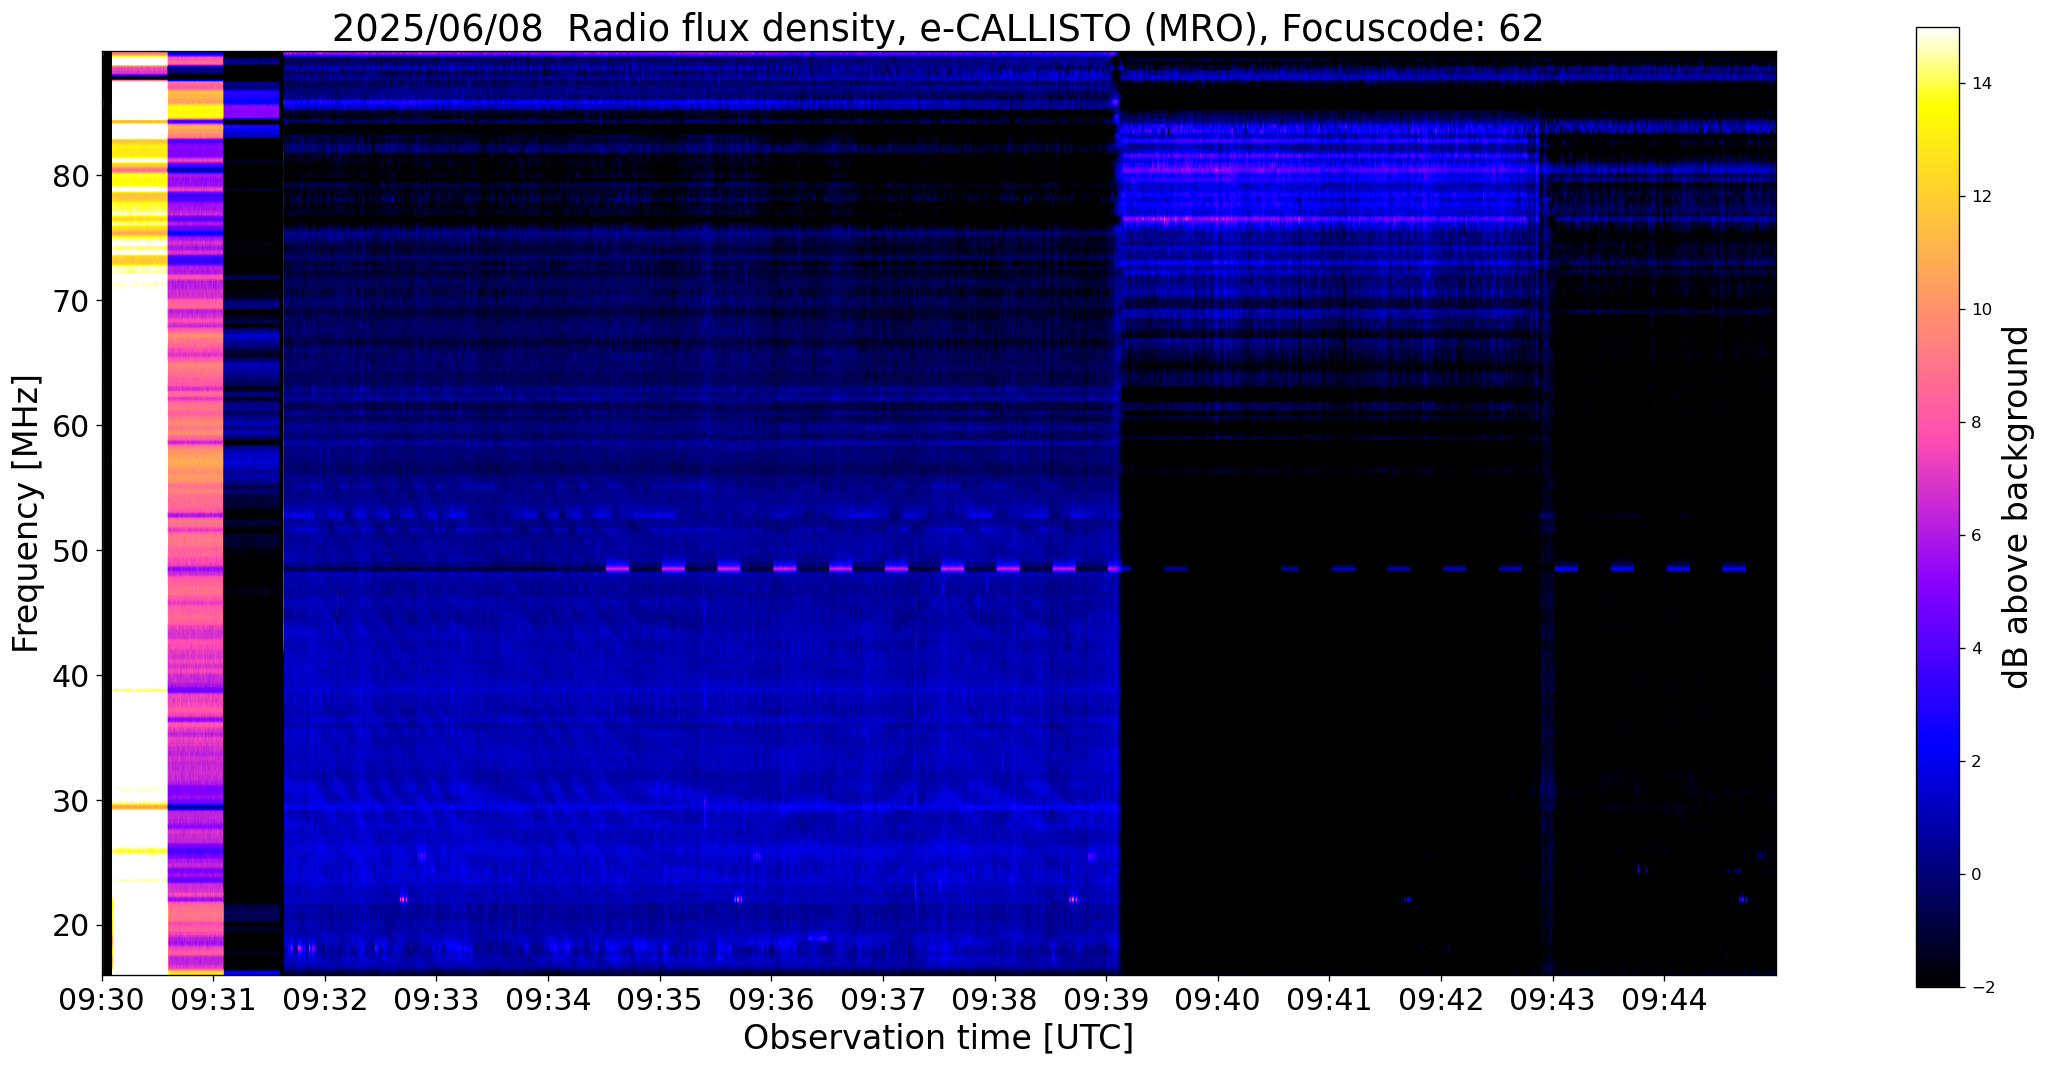This screenshot has height=1067, width=2047.
Task: Click the 09:35 time tick label
Action: click(660, 999)
